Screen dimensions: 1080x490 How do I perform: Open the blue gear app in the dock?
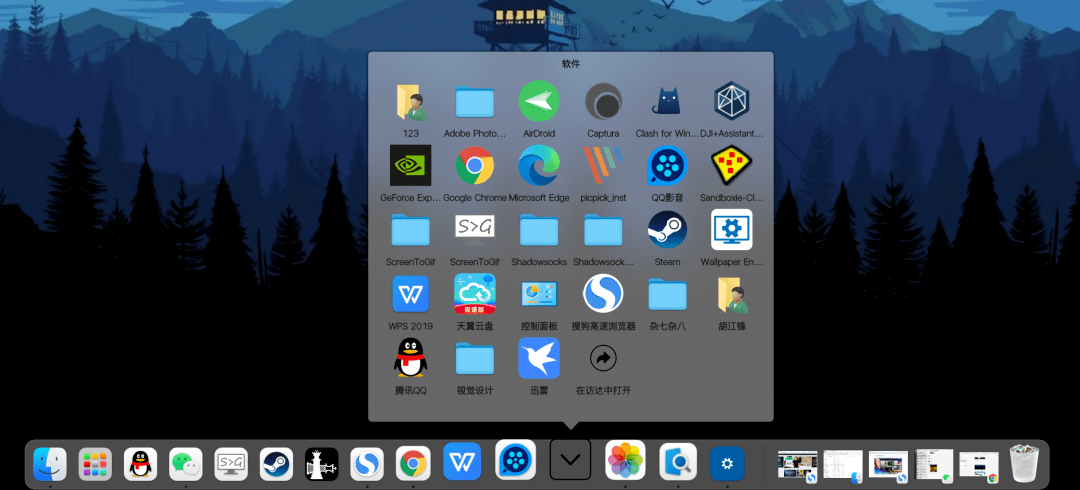(x=727, y=463)
